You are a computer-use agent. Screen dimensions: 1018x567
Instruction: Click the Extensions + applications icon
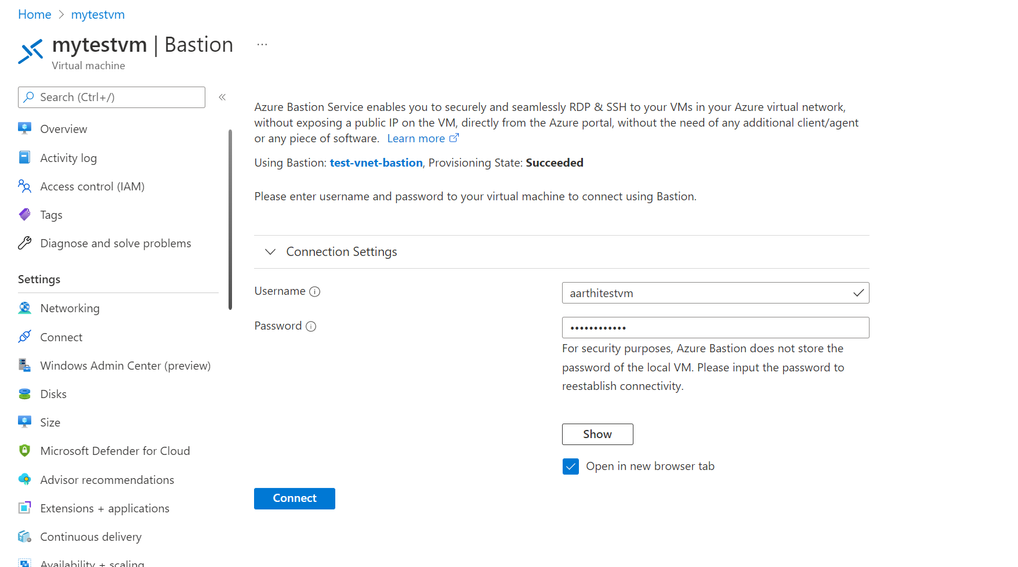[25, 508]
